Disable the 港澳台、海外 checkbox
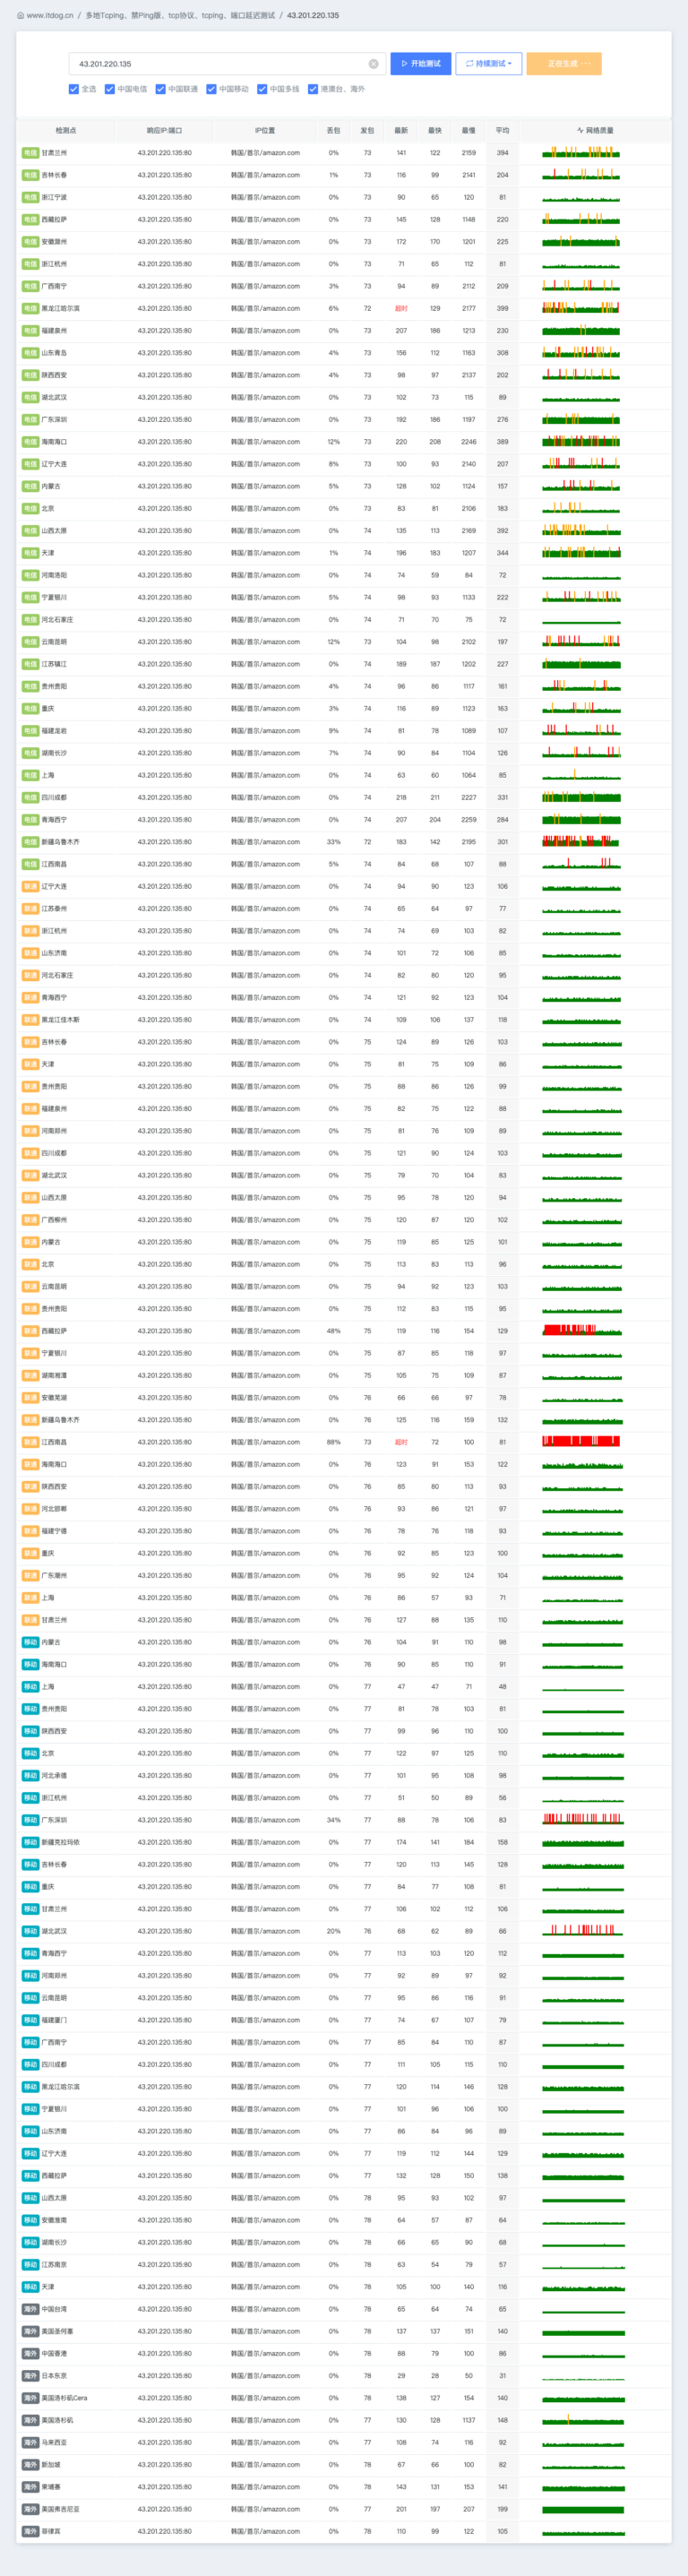The image size is (688, 2576). 313,89
